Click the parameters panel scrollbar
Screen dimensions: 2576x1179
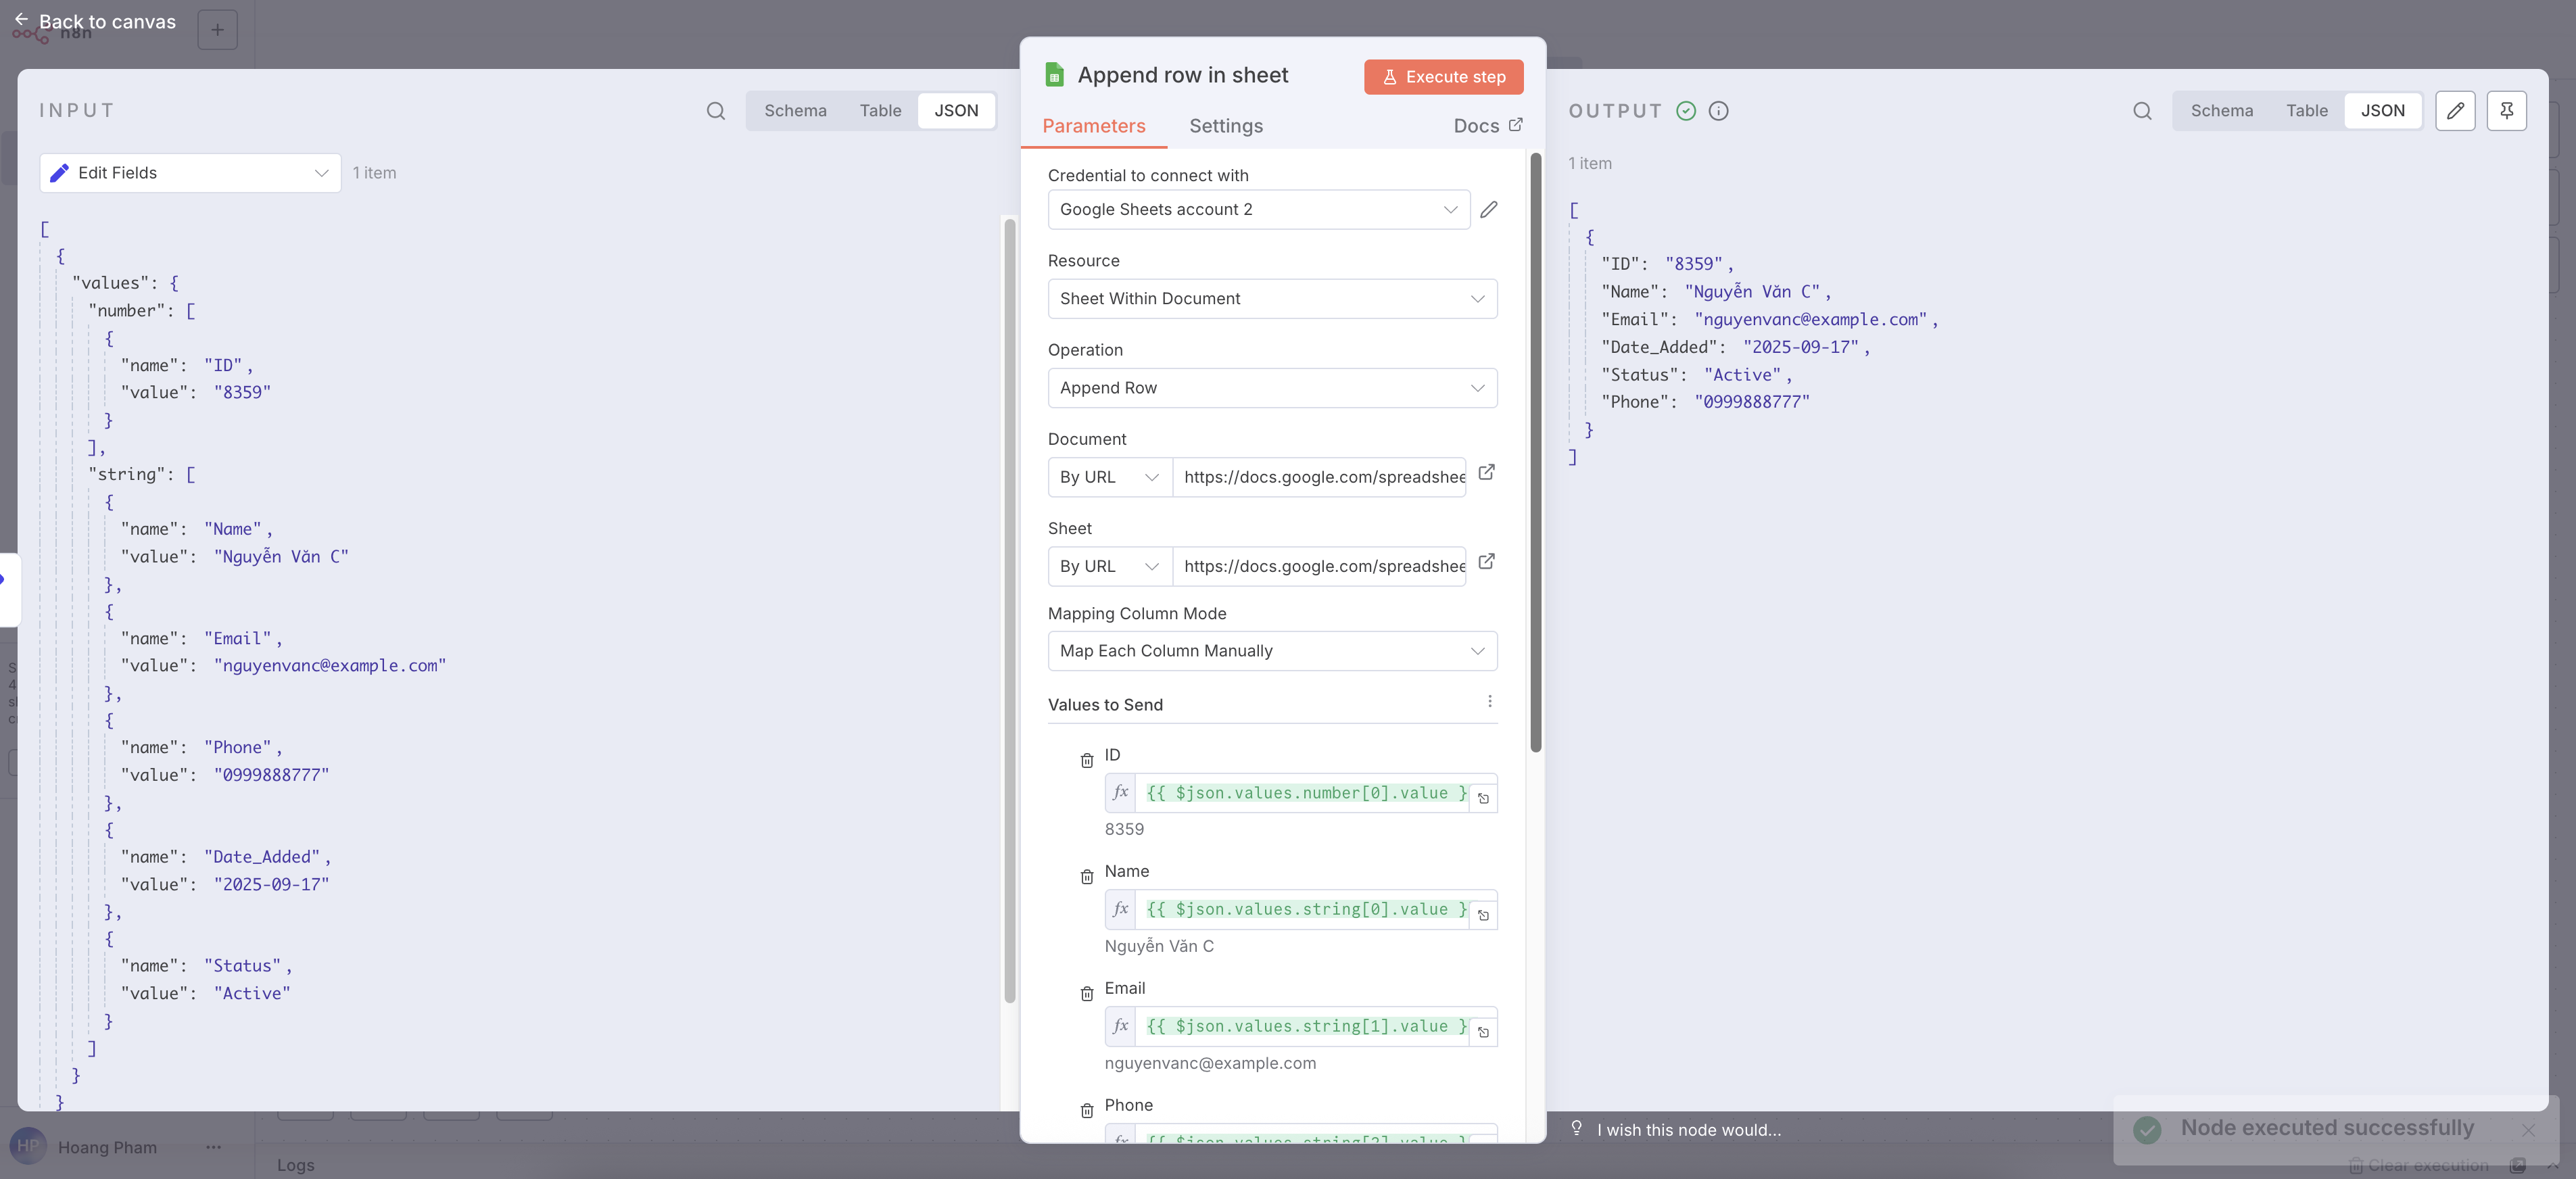pos(1535,452)
